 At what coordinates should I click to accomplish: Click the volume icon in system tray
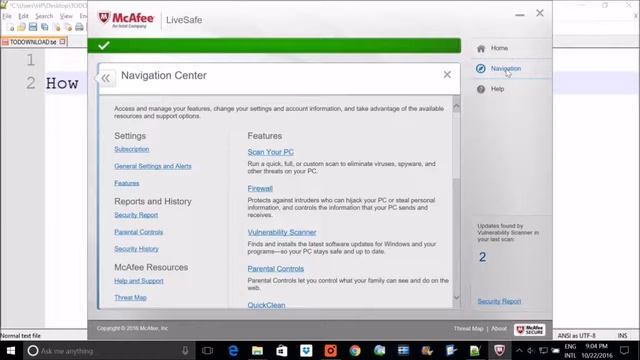coord(531,351)
